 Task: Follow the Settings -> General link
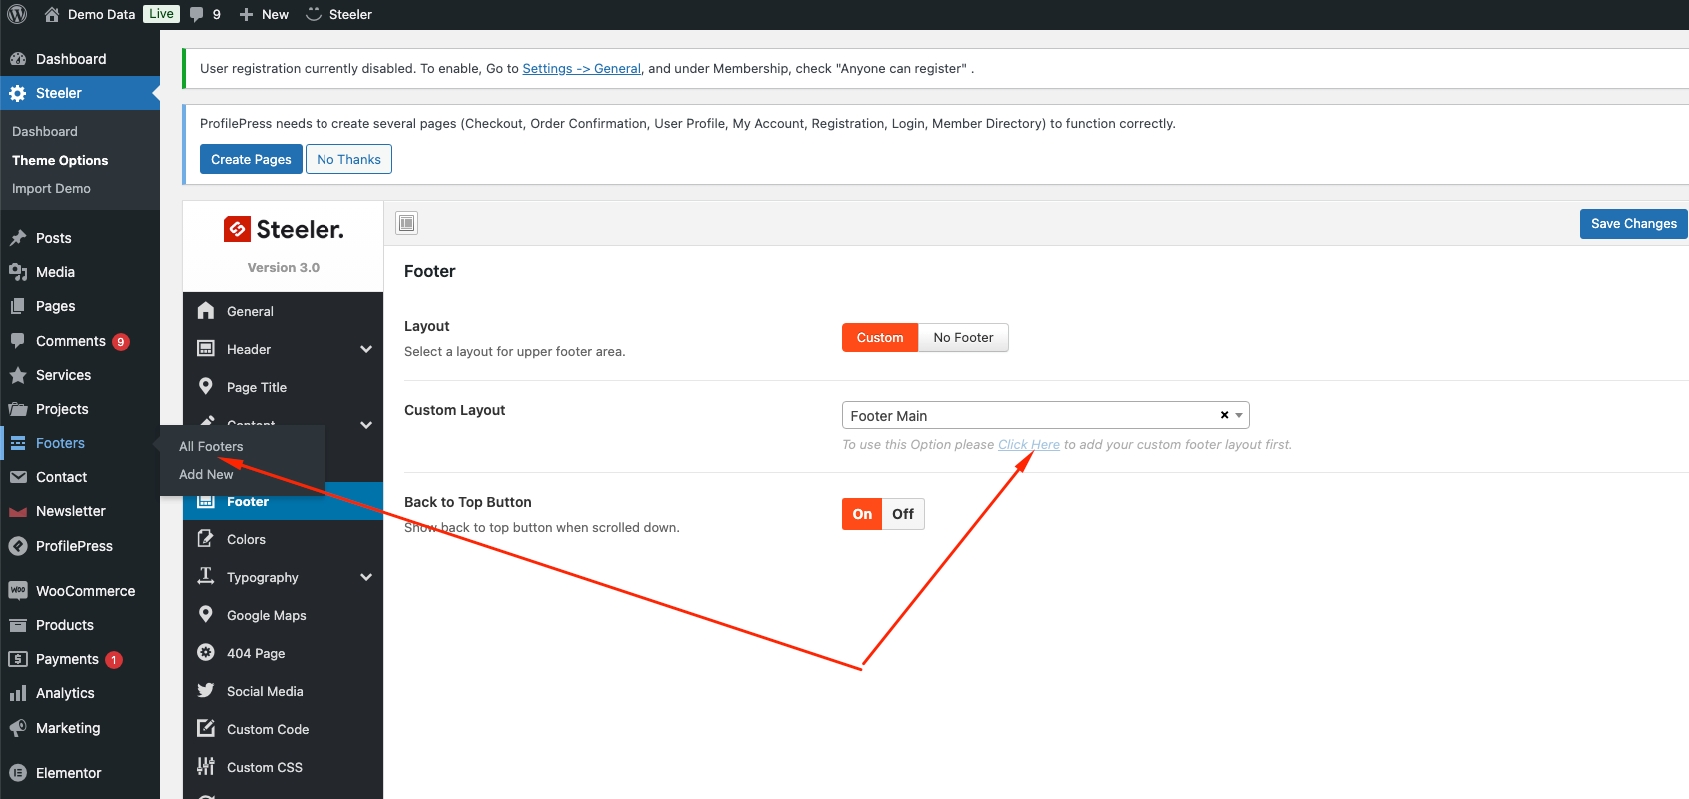581,69
